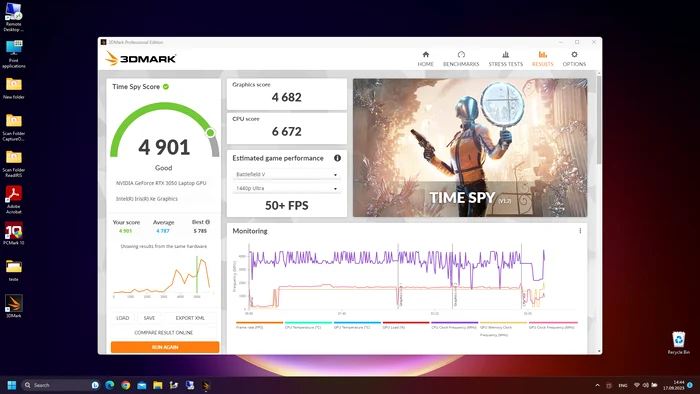700x394 pixels.
Task: Click the Save result button
Action: click(149, 318)
